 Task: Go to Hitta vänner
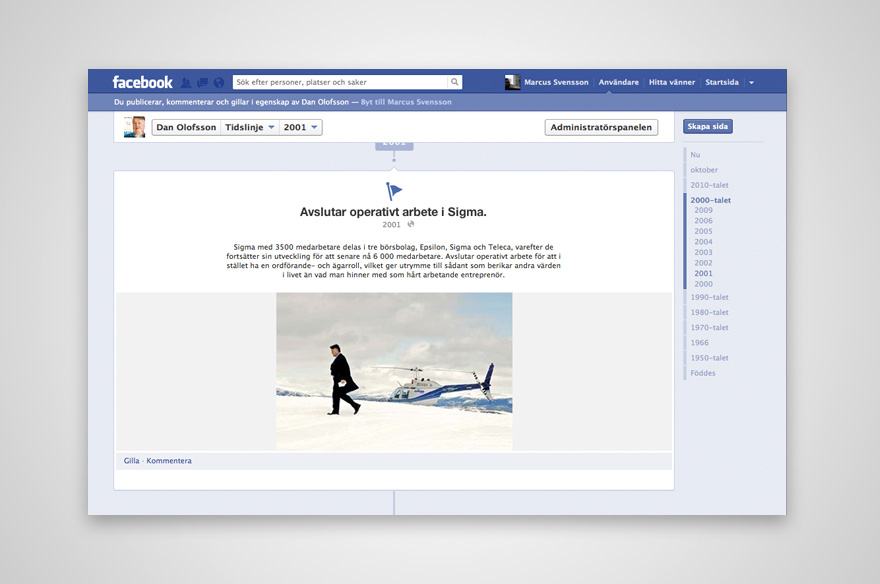672,82
